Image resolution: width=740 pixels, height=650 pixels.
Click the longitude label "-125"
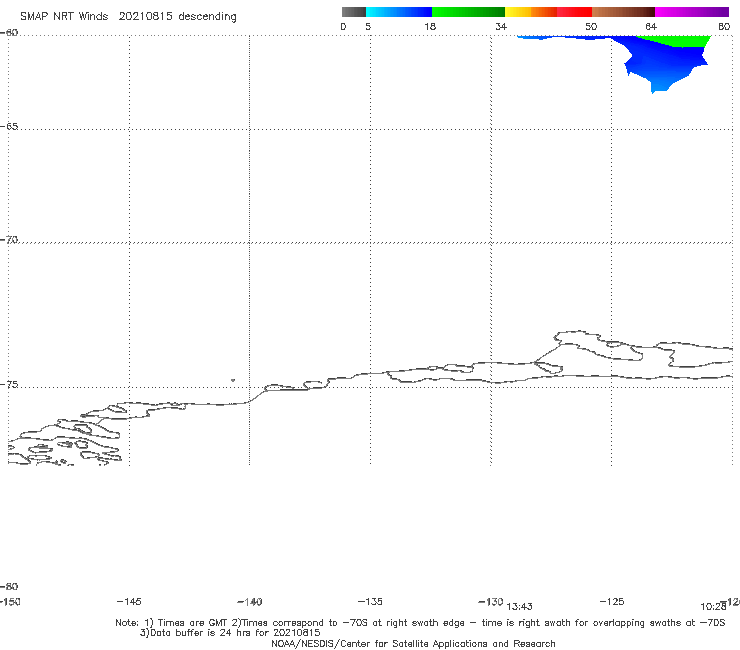[x=612, y=602]
